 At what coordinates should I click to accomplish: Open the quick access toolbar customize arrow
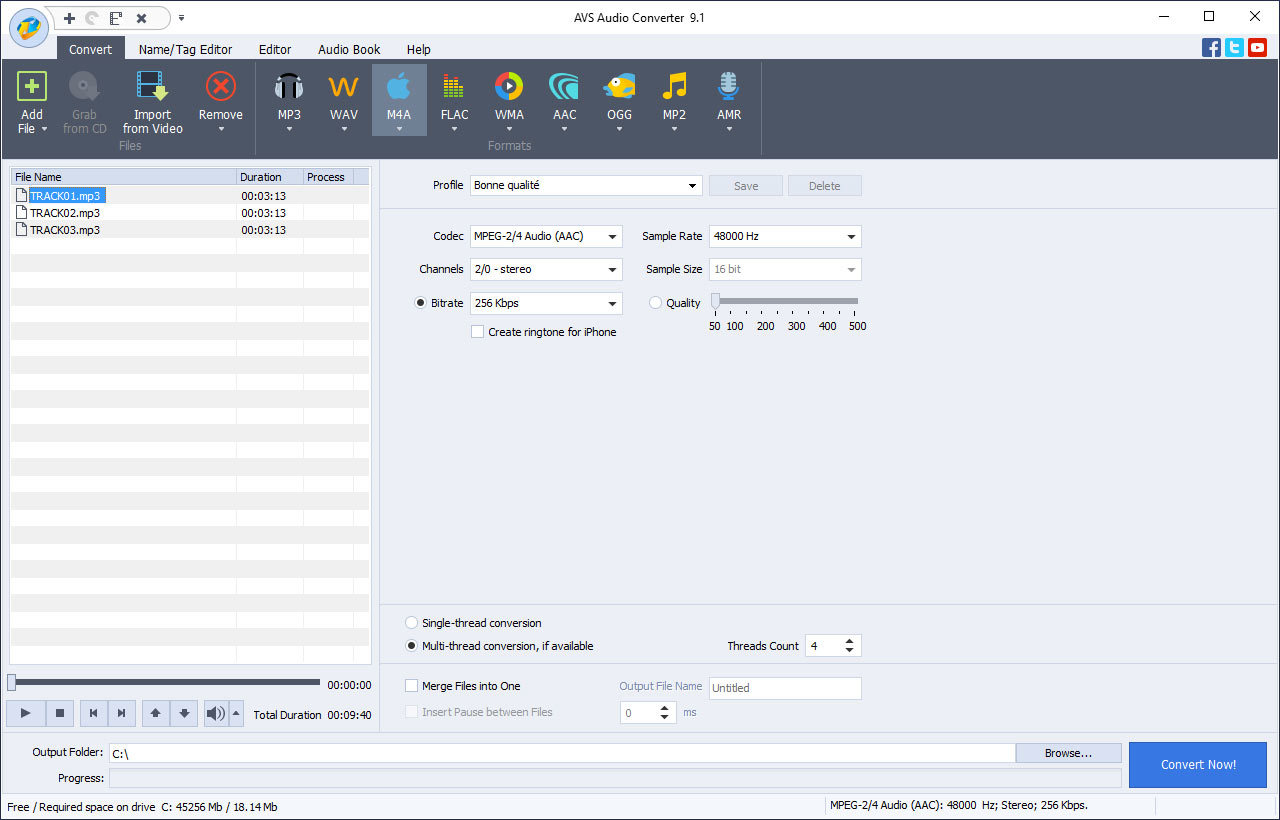click(x=181, y=18)
